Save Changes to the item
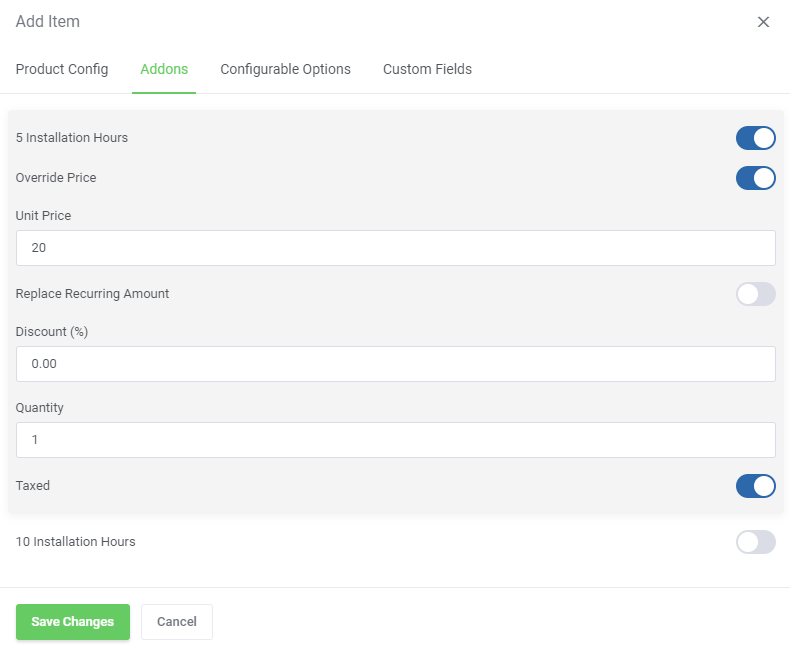This screenshot has height=656, width=790. 73,622
